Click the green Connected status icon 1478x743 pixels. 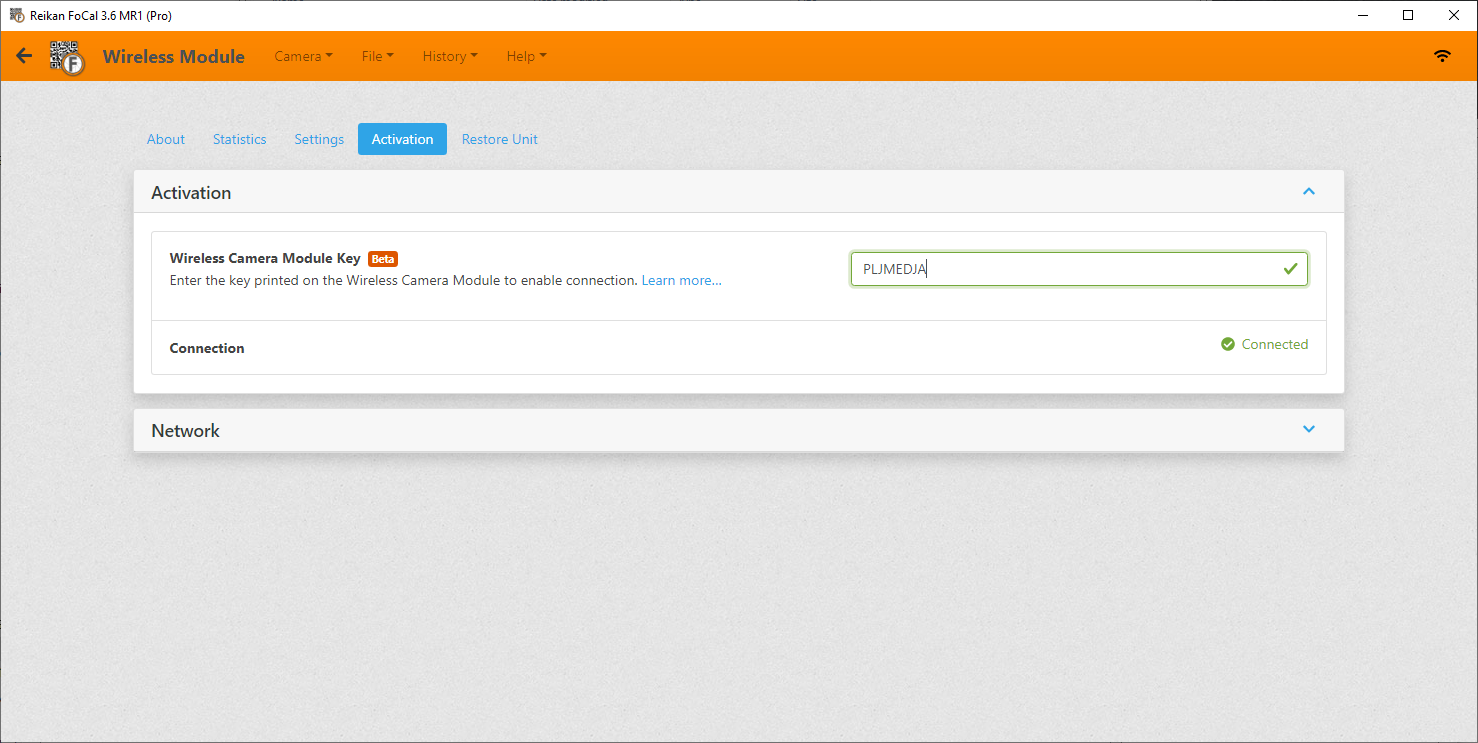point(1228,344)
